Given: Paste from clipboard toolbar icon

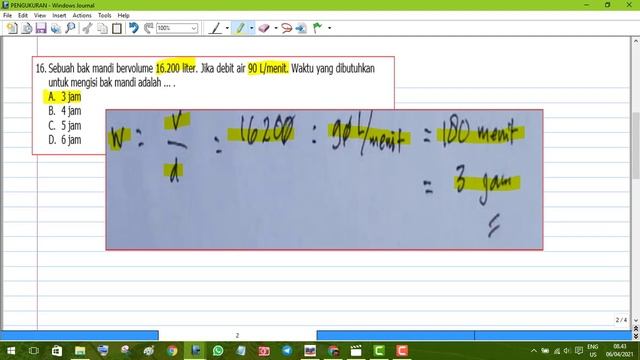Looking at the screenshot, I should pos(117,28).
